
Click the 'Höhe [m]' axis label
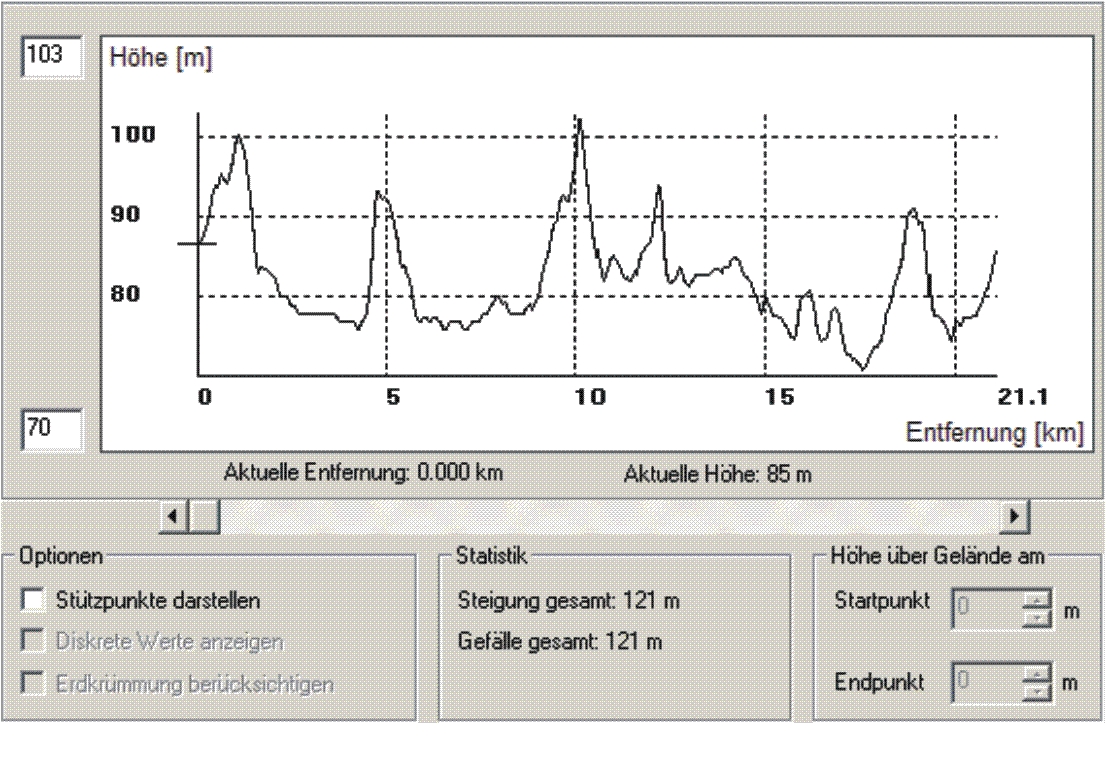(x=161, y=58)
